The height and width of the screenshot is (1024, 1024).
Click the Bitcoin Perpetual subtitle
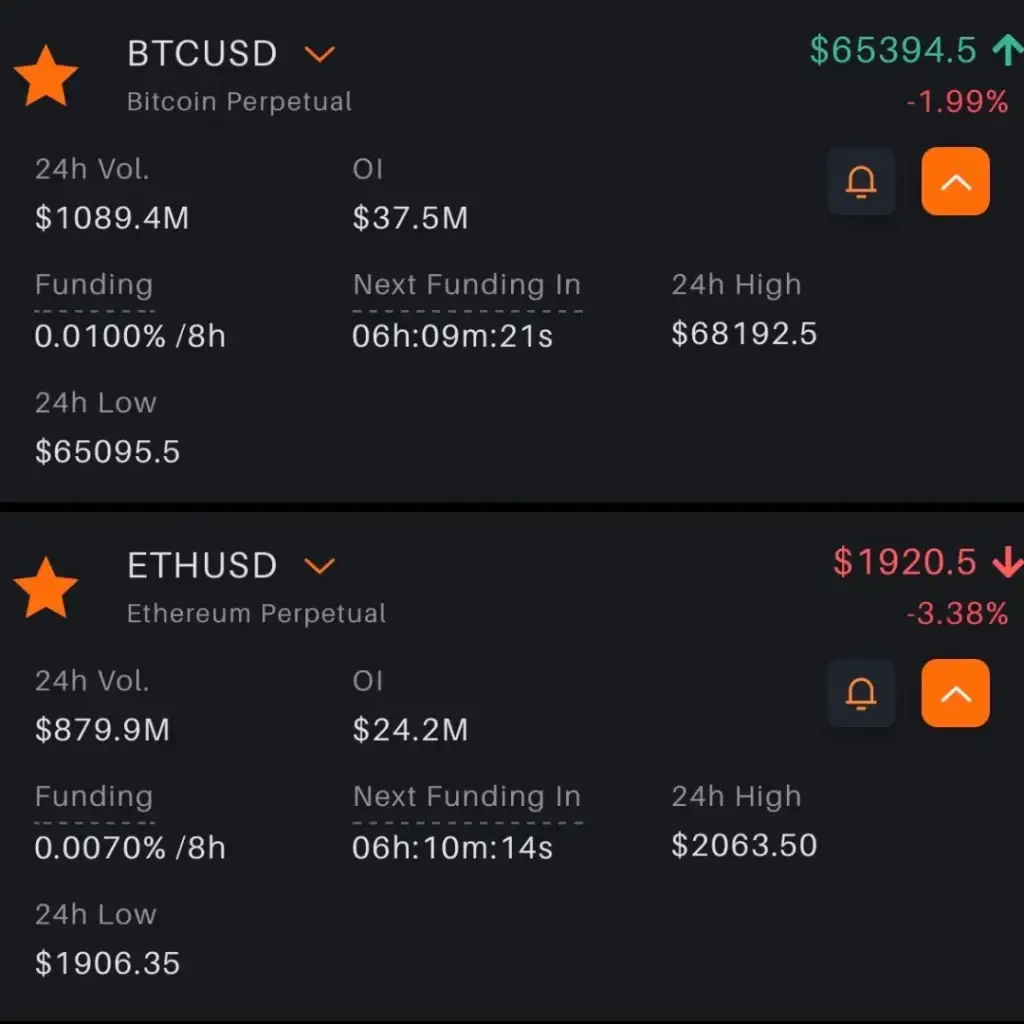[239, 102]
